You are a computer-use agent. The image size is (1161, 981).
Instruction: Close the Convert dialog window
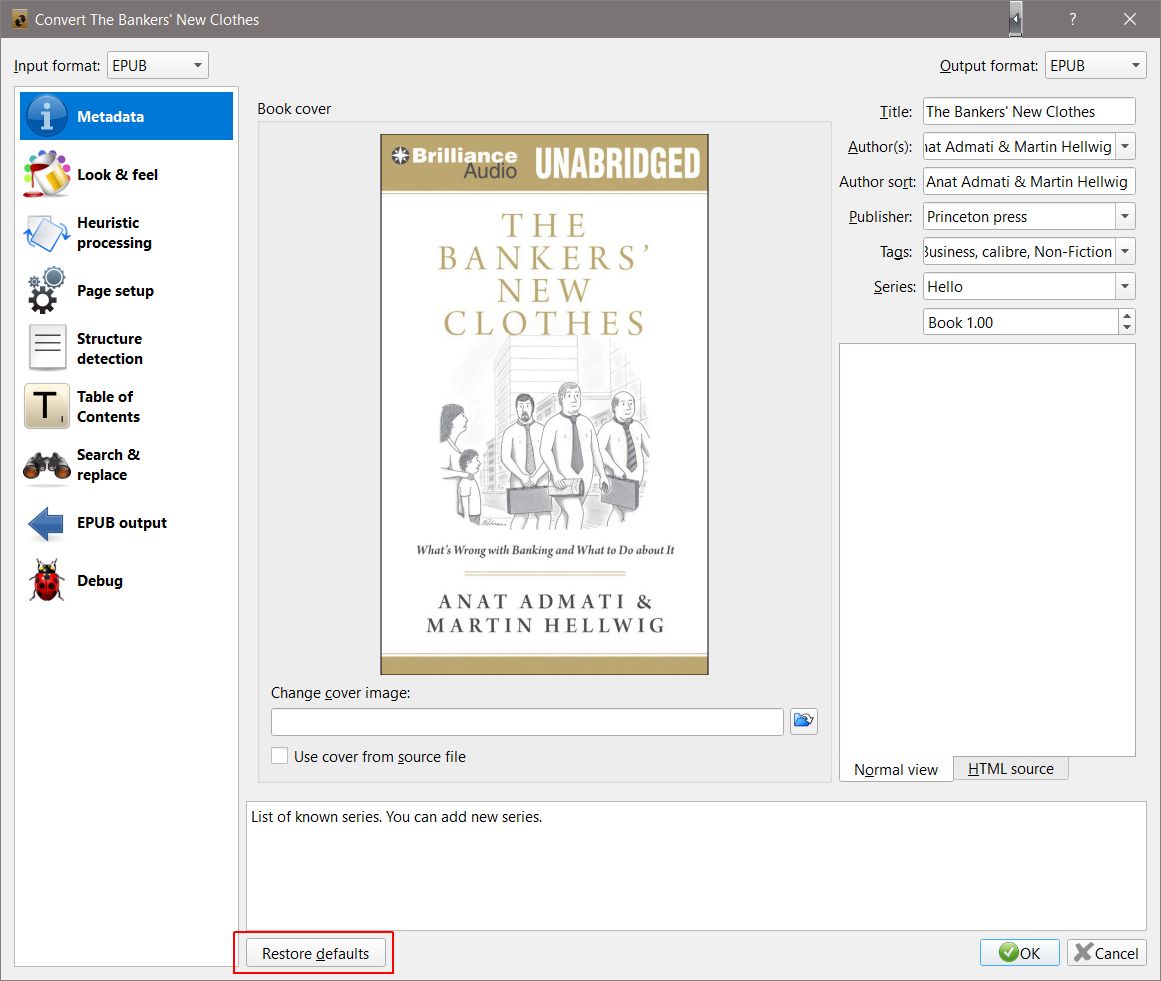1129,19
